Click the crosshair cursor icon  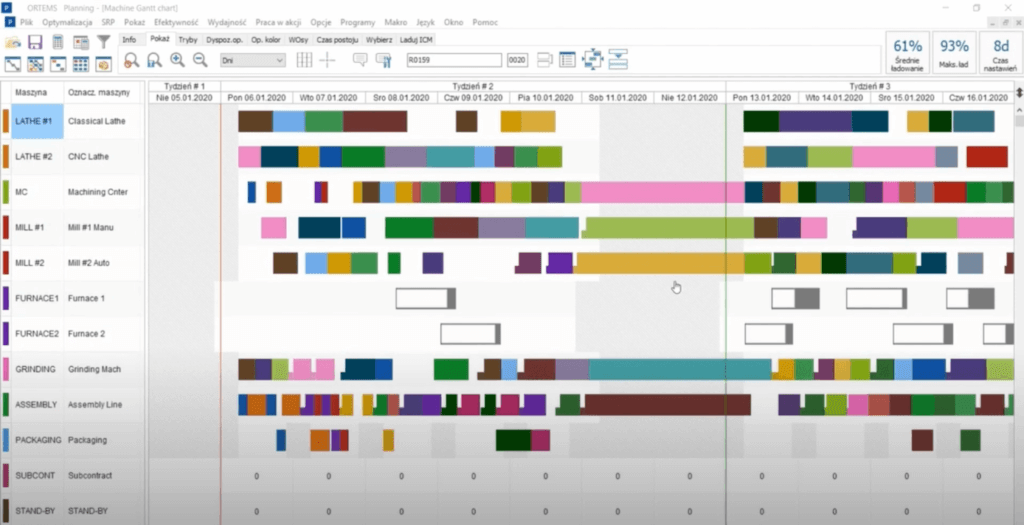(x=328, y=60)
